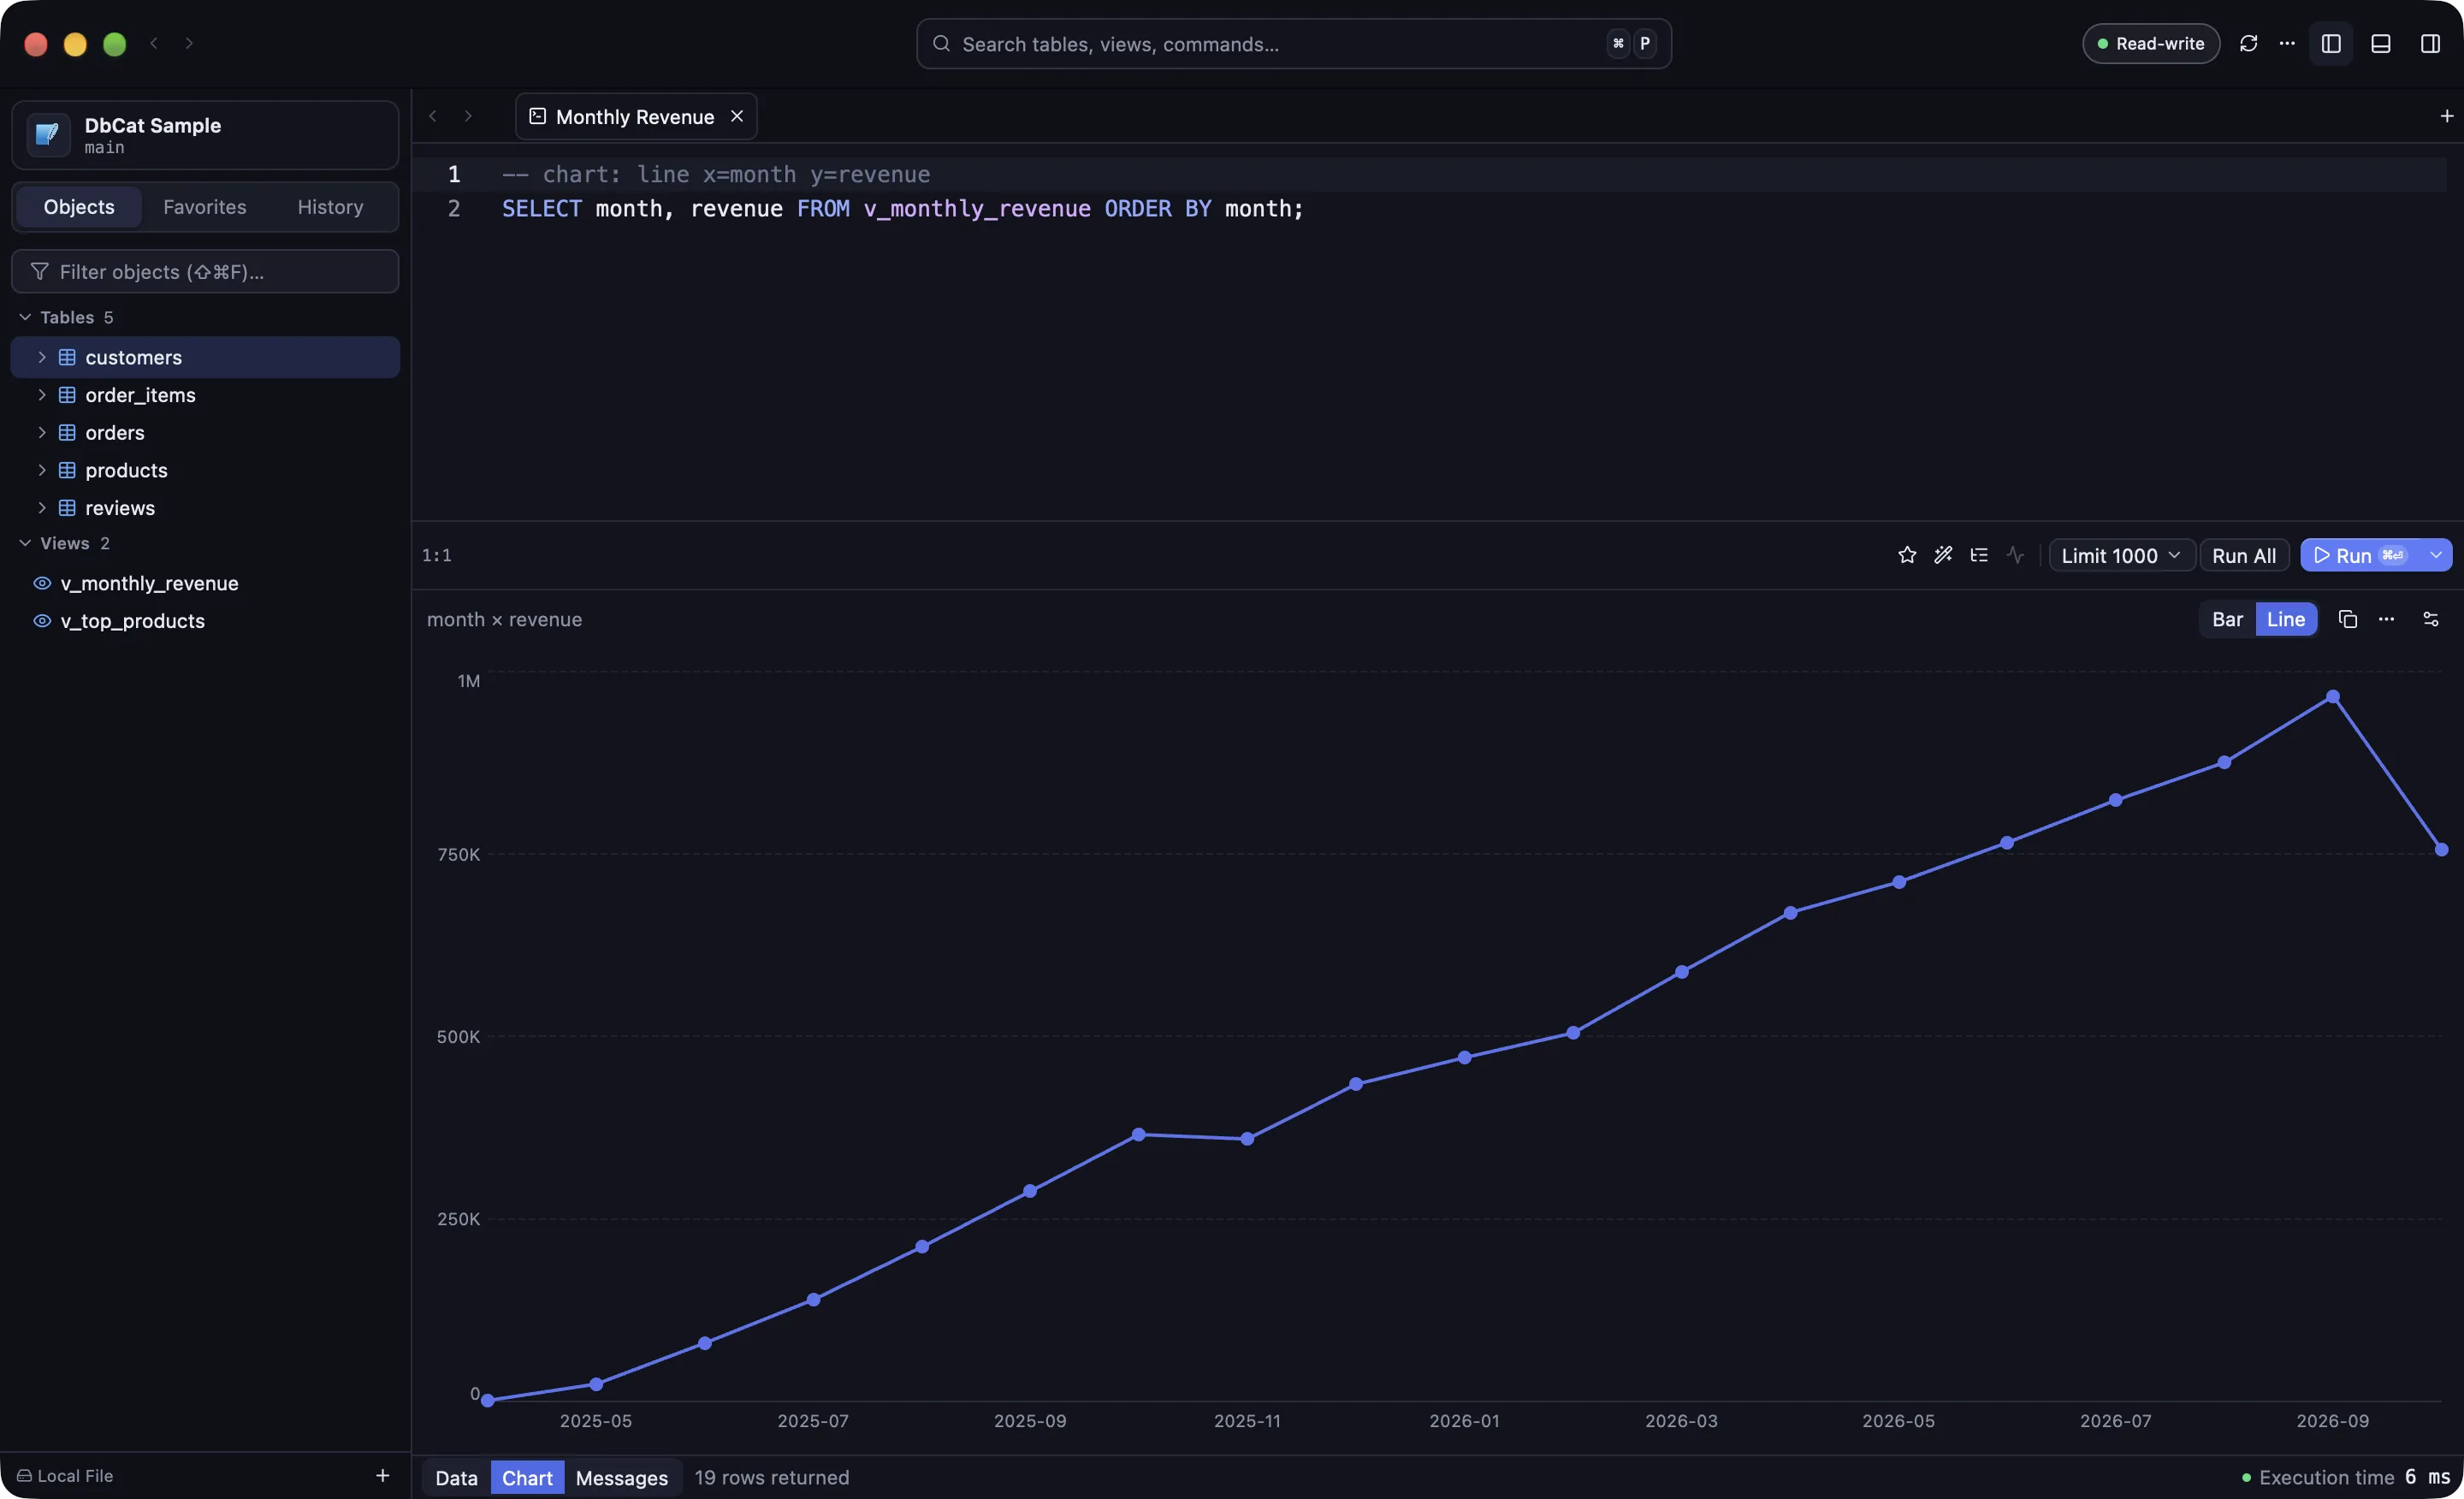The height and width of the screenshot is (1499, 2464).
Task: Toggle the left sidebar panel icon
Action: point(2331,44)
